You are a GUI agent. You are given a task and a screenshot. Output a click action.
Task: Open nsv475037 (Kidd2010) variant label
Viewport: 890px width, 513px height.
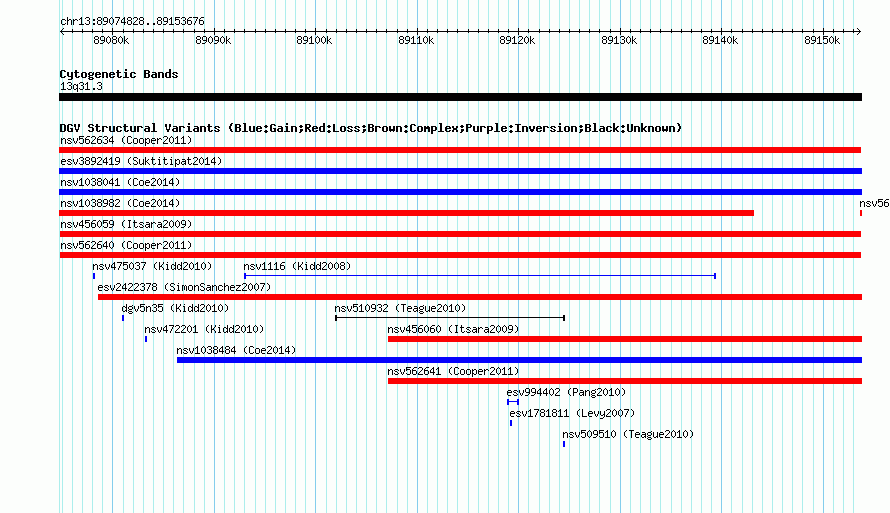point(152,266)
